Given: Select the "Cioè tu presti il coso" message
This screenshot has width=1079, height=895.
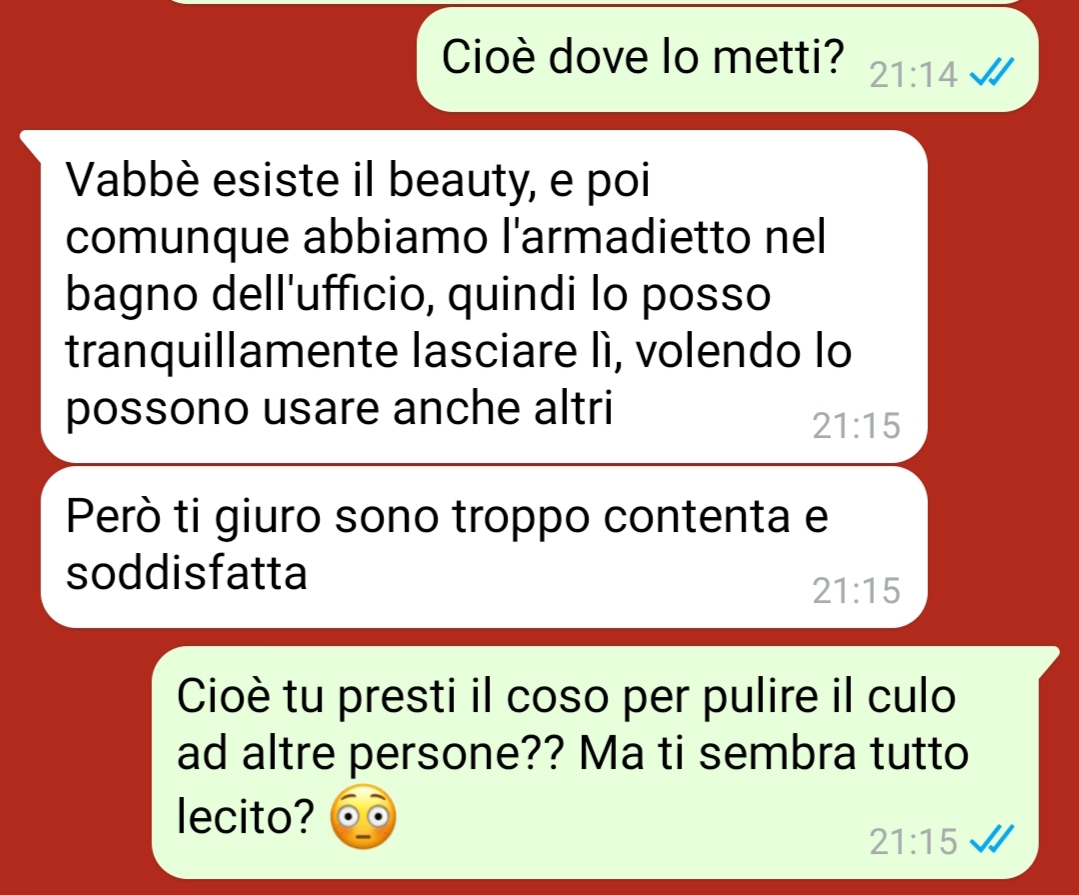Looking at the screenshot, I should (606, 762).
